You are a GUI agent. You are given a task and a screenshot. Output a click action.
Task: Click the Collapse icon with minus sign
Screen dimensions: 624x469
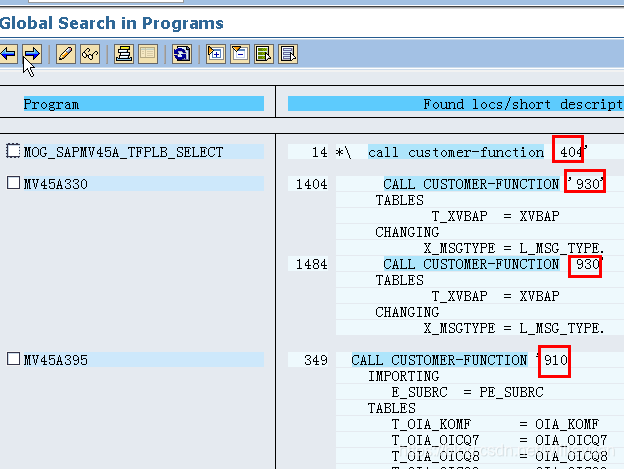coord(240,54)
